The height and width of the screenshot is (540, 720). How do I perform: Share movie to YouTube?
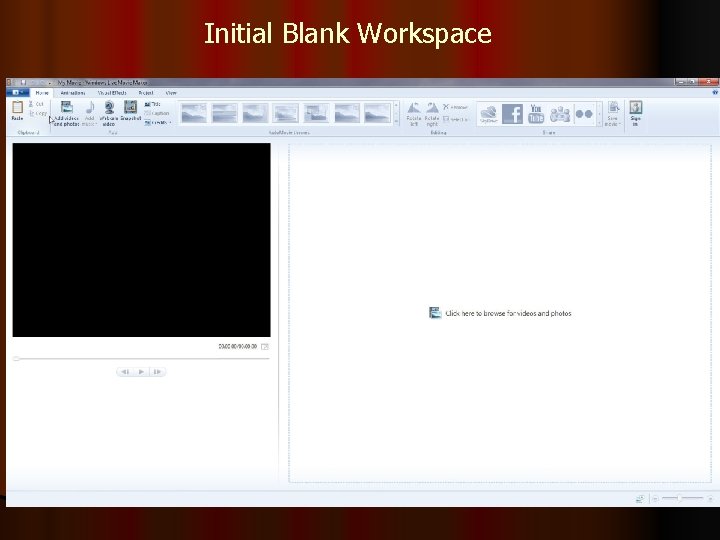click(536, 114)
